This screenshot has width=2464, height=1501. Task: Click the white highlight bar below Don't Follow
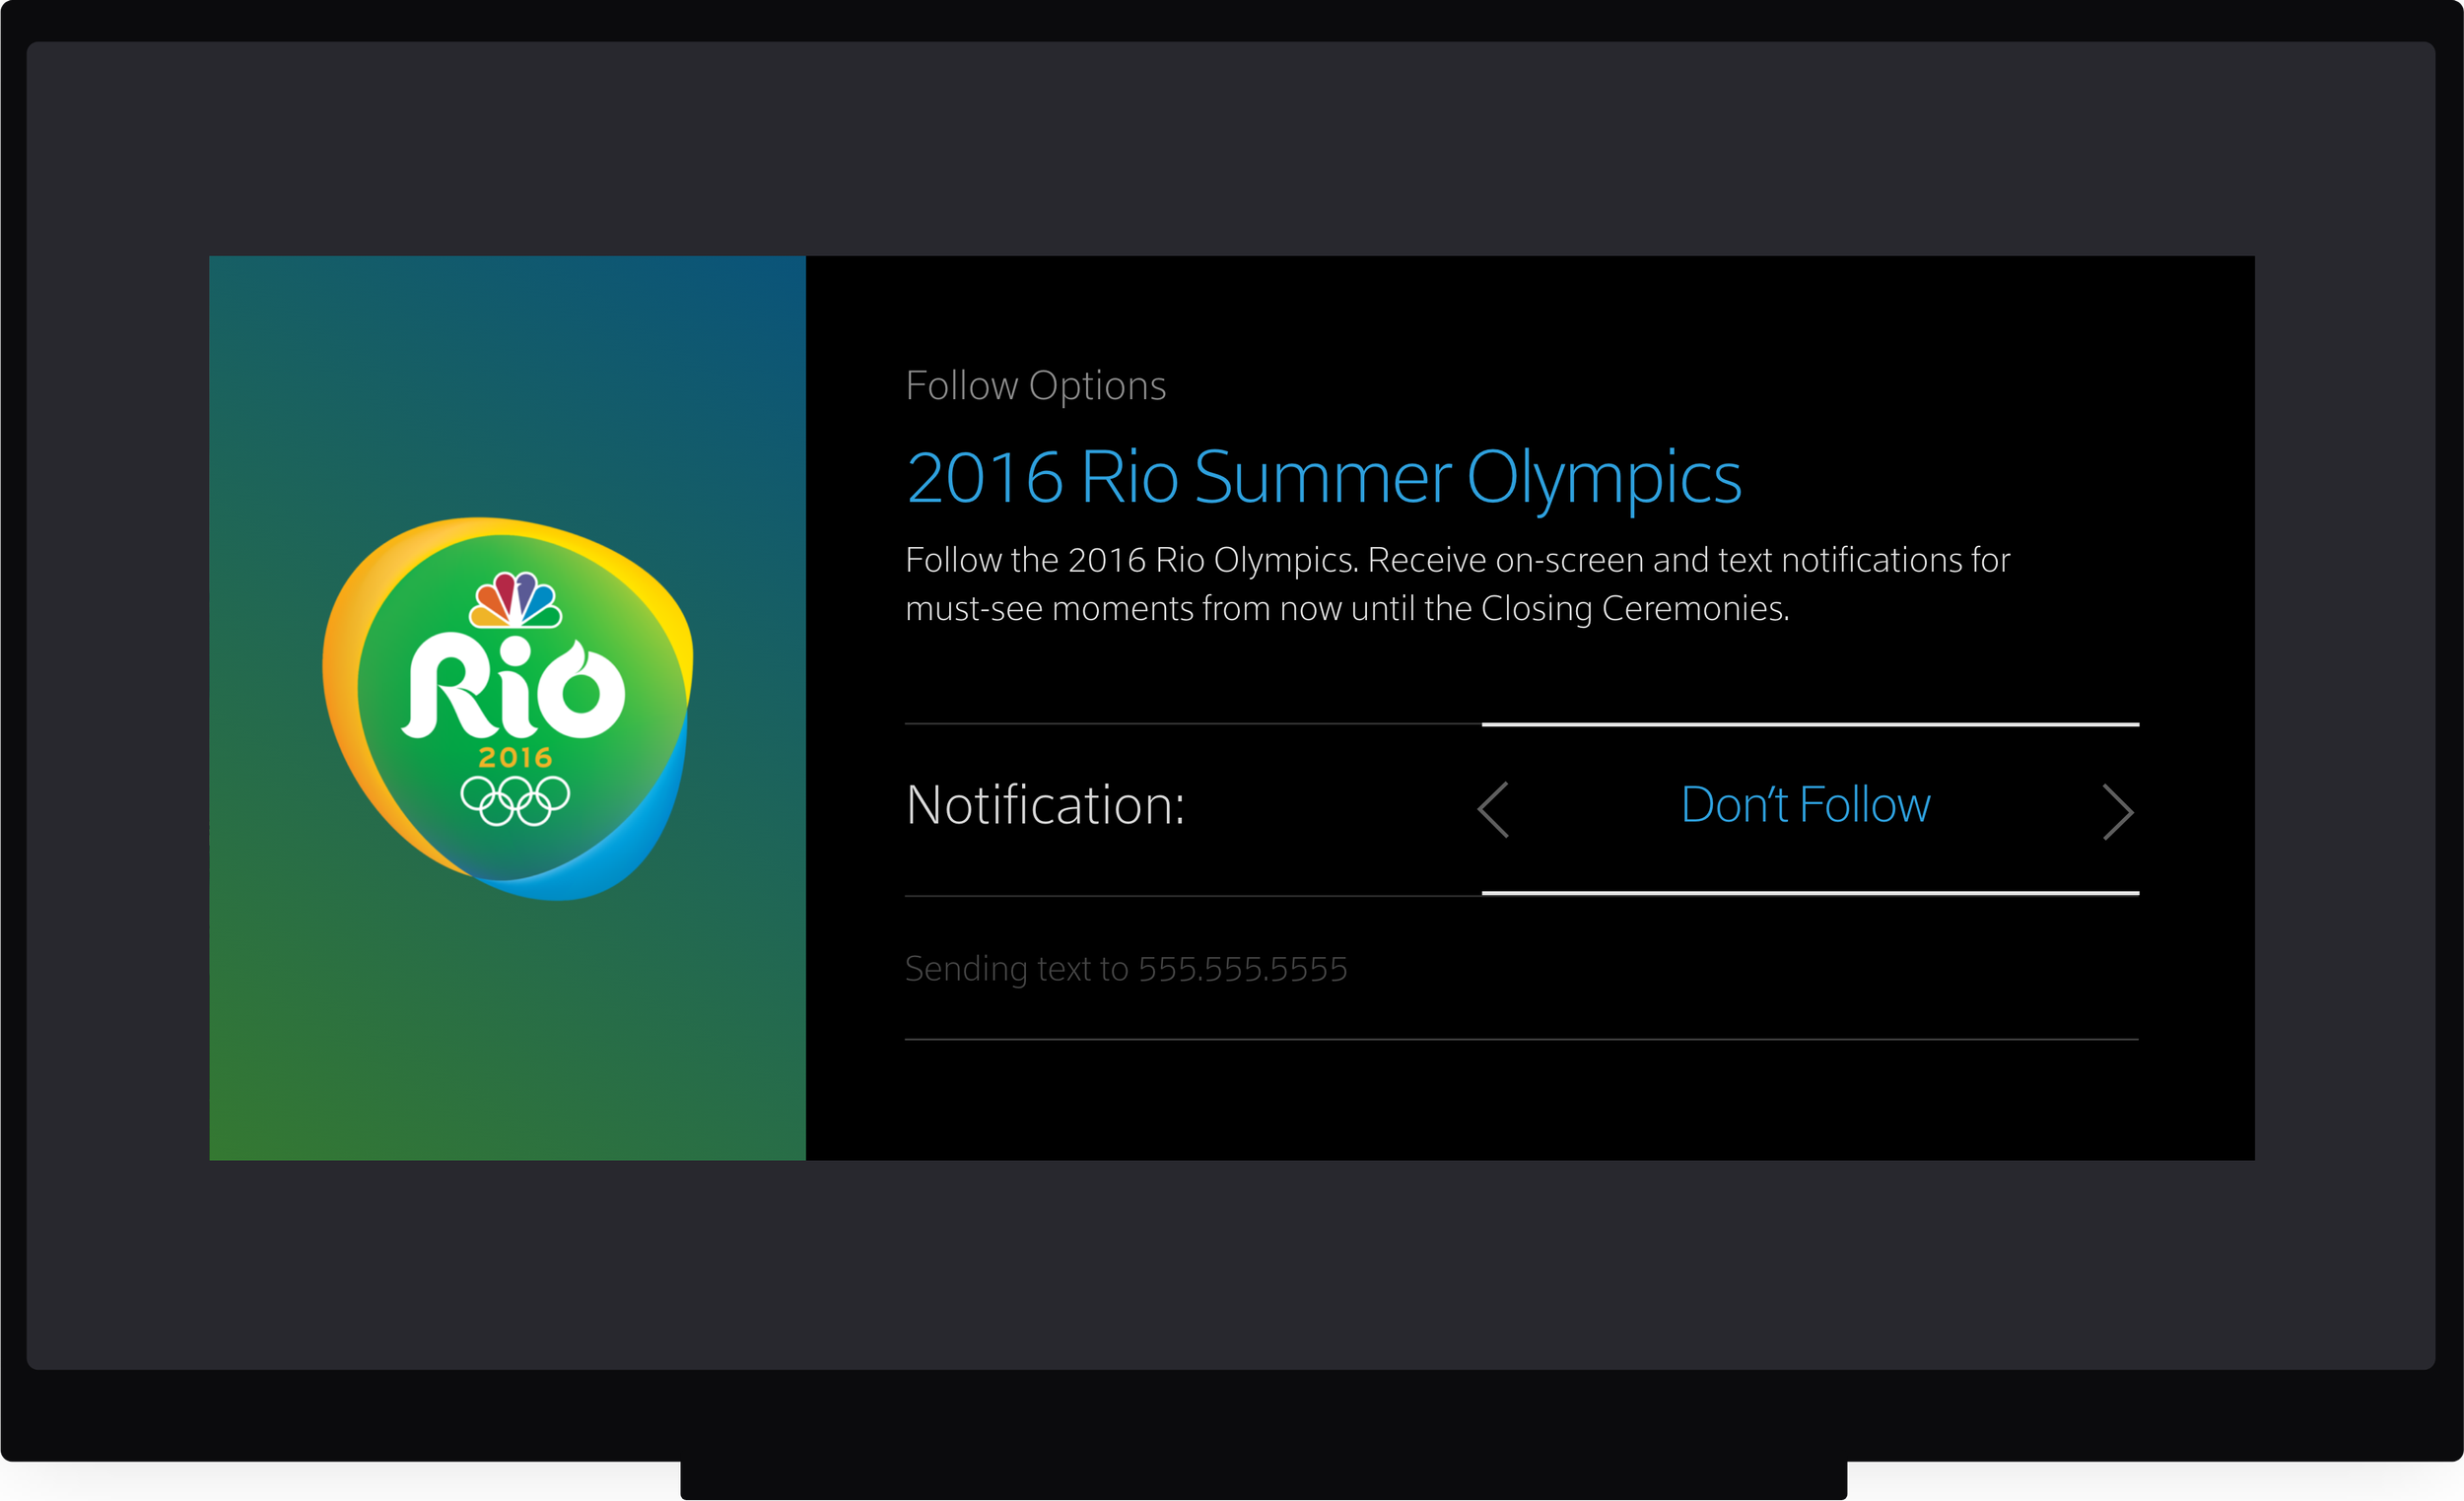[1810, 893]
